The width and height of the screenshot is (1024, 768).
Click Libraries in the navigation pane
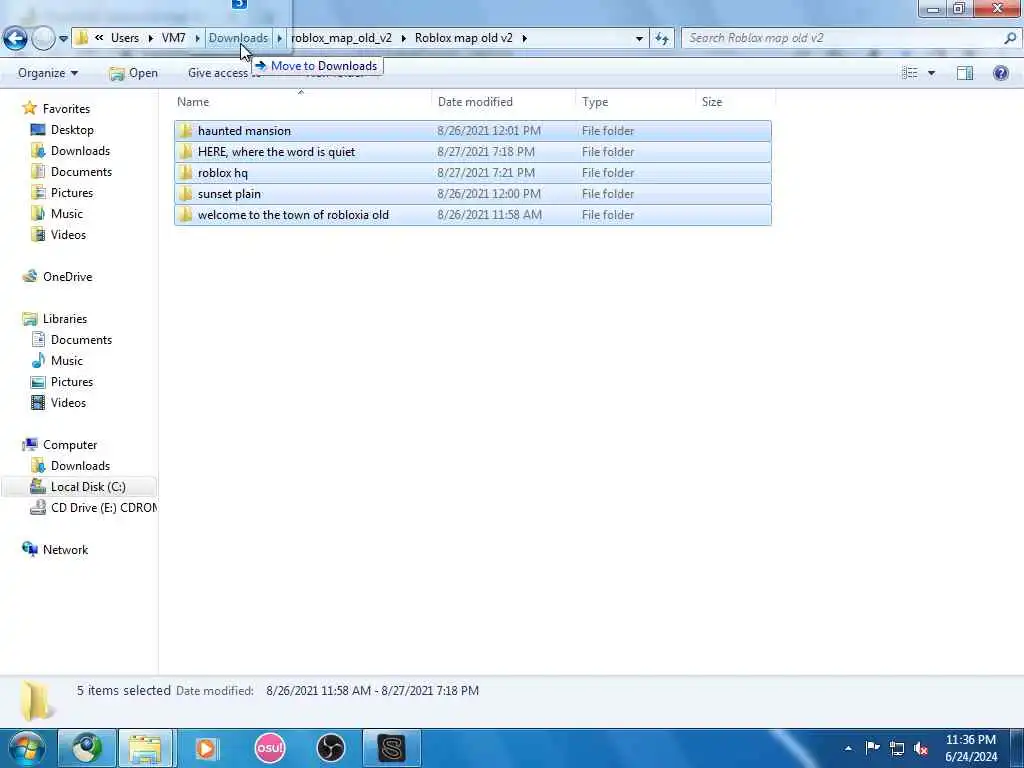tap(65, 319)
